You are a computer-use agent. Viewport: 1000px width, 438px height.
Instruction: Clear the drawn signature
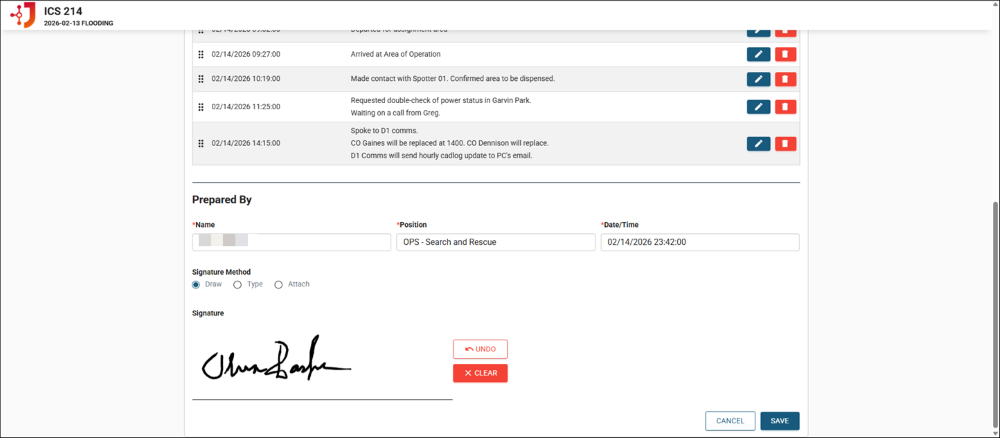pyautogui.click(x=480, y=373)
